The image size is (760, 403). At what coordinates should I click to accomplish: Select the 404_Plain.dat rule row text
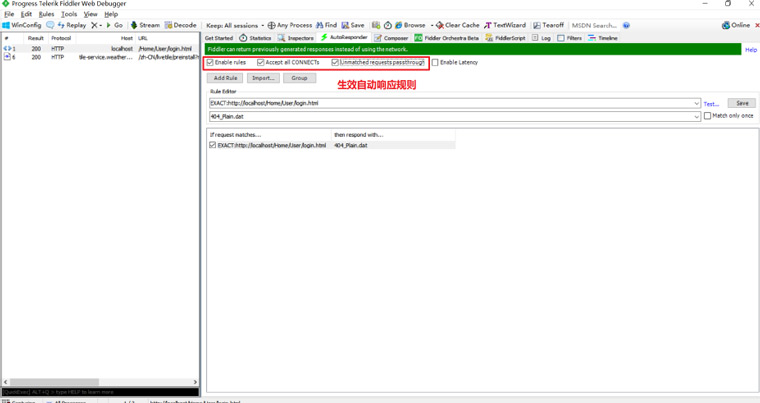(350, 145)
